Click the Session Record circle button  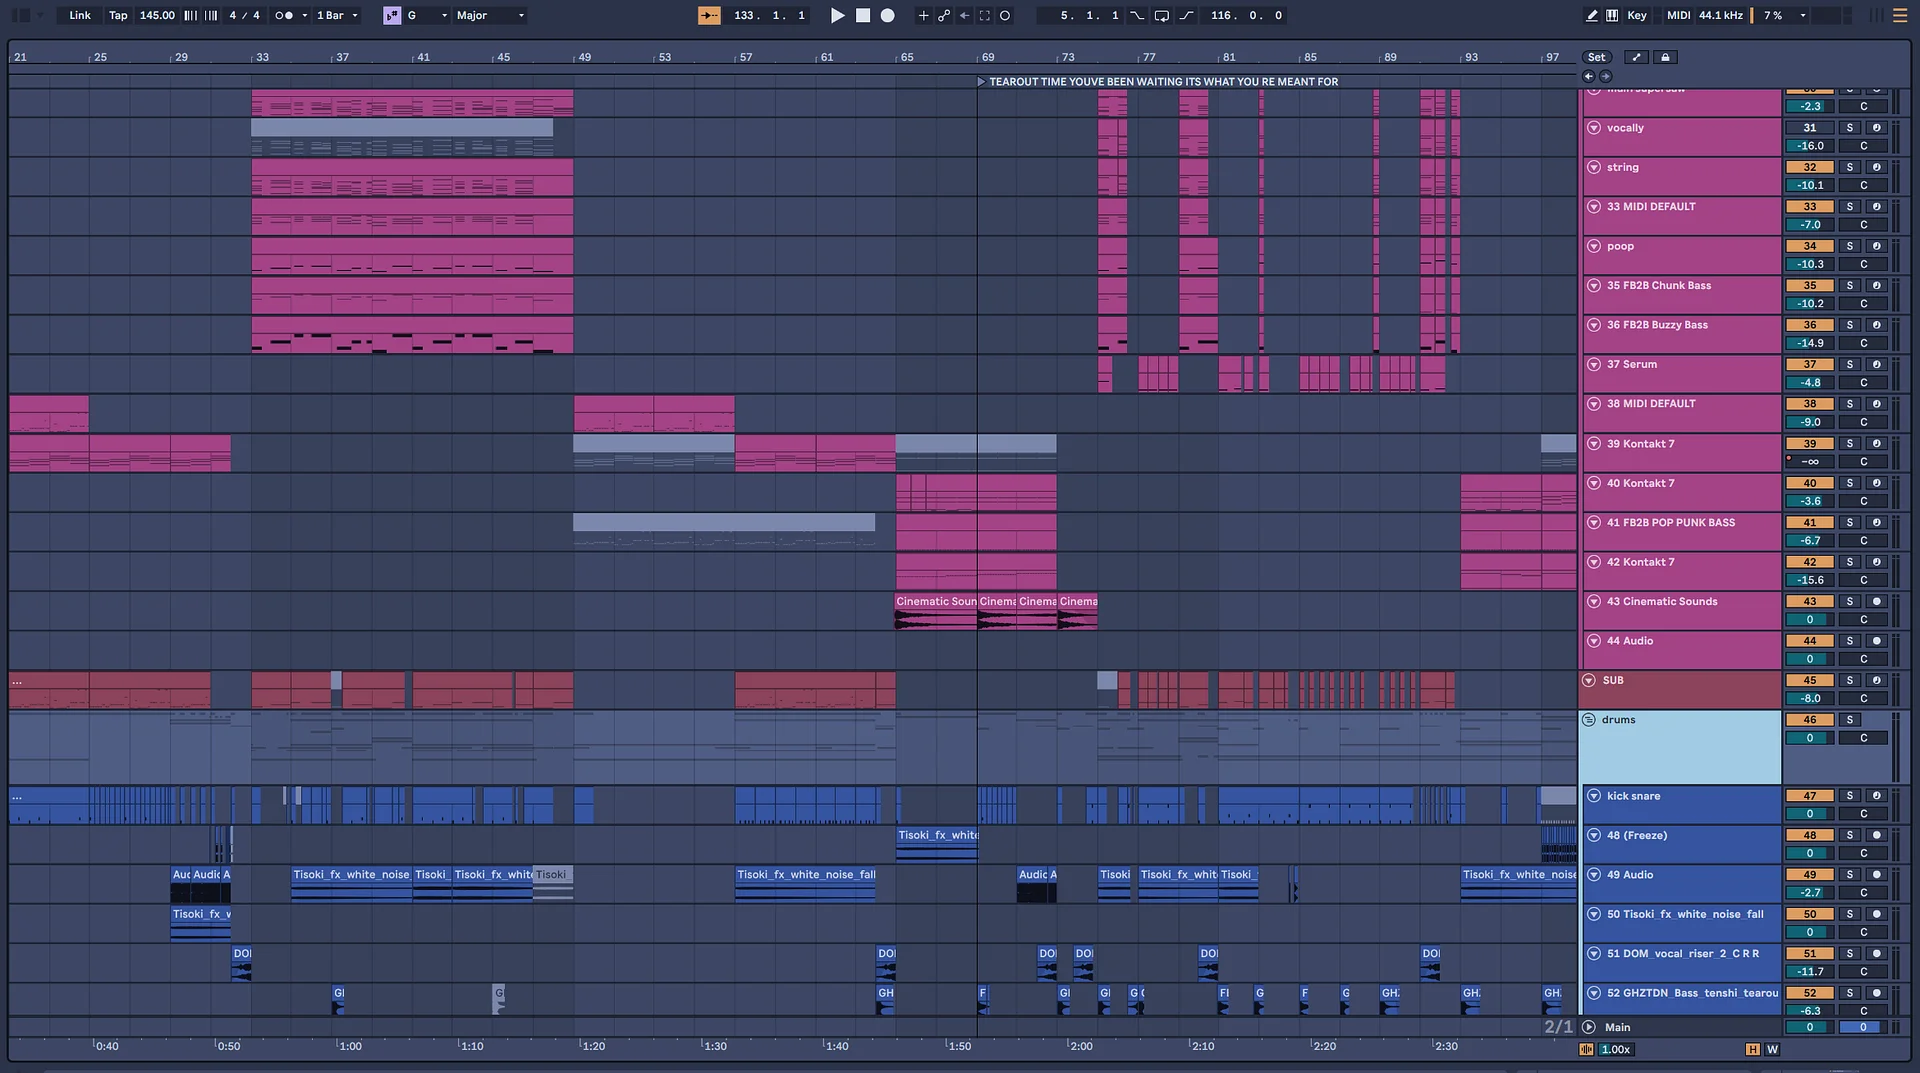[1005, 15]
